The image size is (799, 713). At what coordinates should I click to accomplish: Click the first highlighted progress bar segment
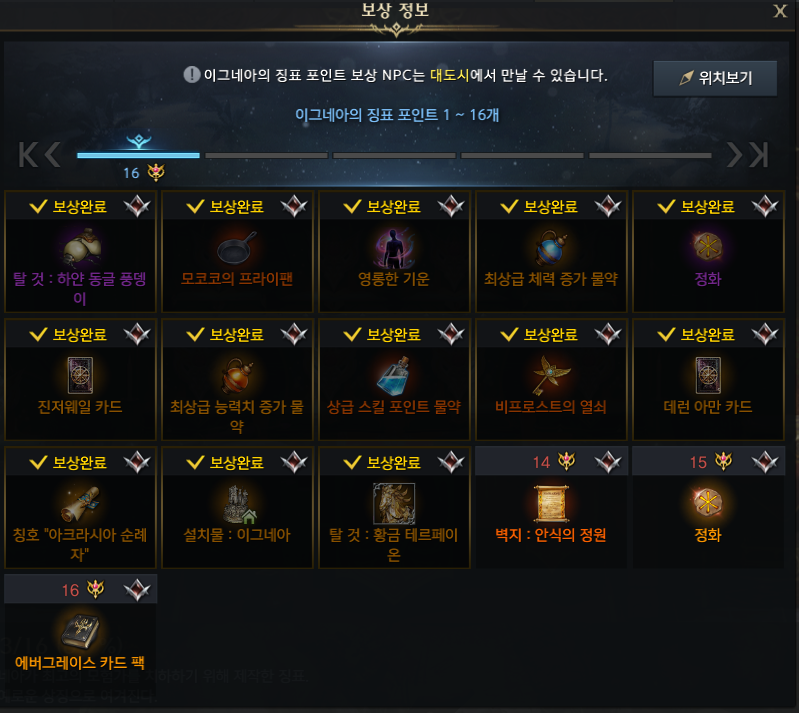tap(138, 155)
